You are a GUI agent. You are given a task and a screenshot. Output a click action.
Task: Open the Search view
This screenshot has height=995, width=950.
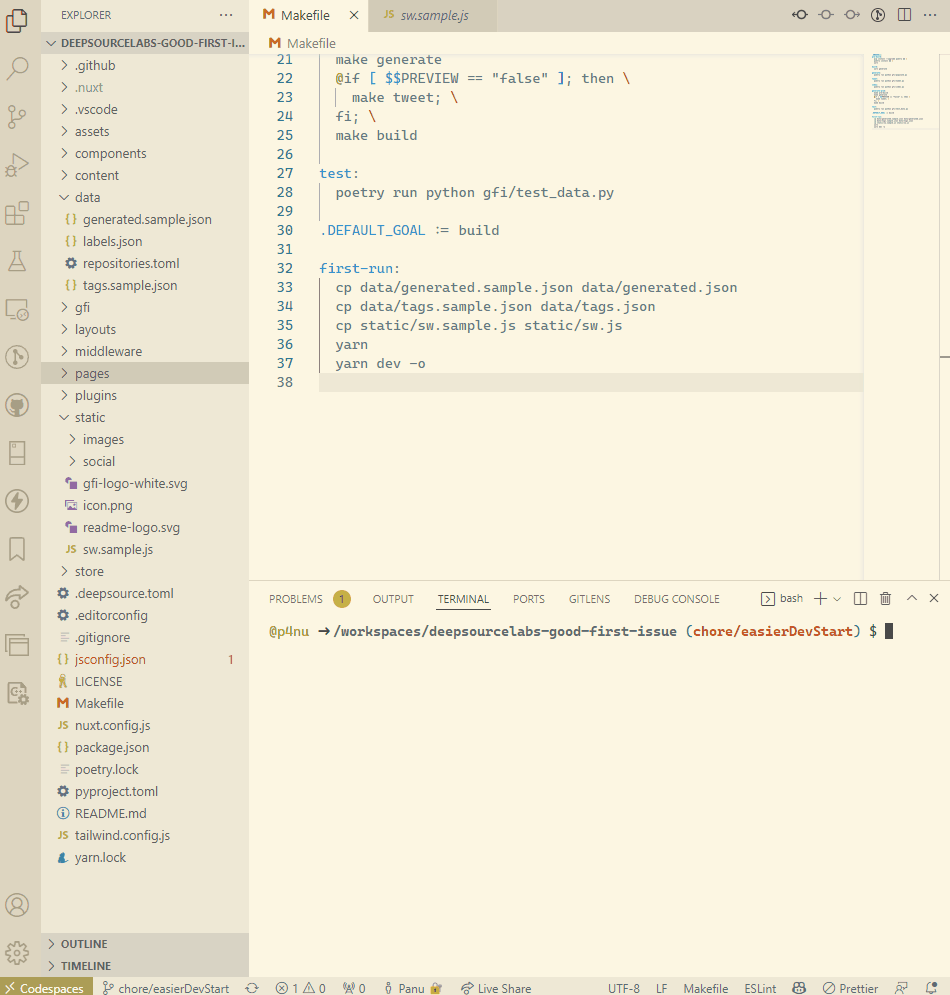(17, 68)
